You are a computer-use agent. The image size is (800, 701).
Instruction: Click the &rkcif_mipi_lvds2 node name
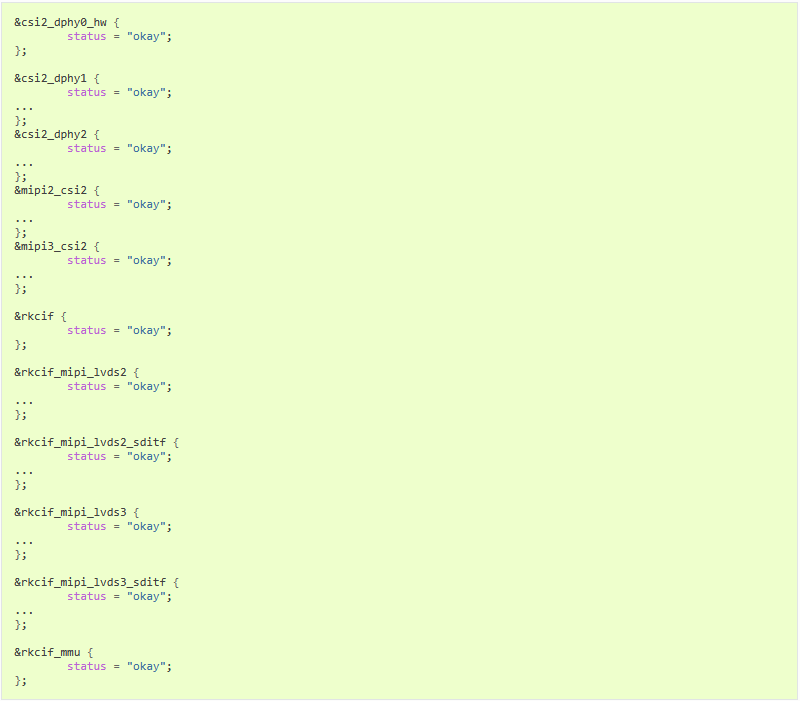tap(70, 372)
